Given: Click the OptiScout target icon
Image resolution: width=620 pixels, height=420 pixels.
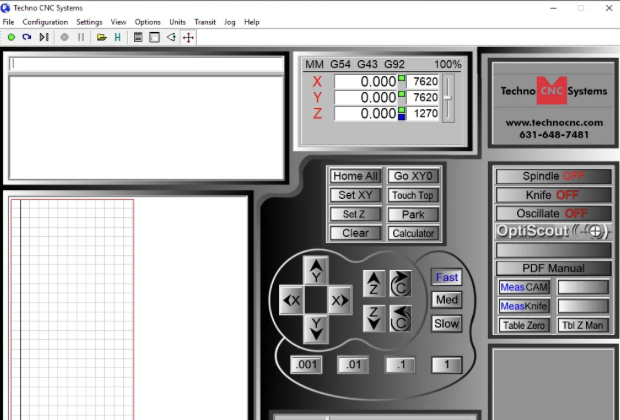Looking at the screenshot, I should coord(597,231).
